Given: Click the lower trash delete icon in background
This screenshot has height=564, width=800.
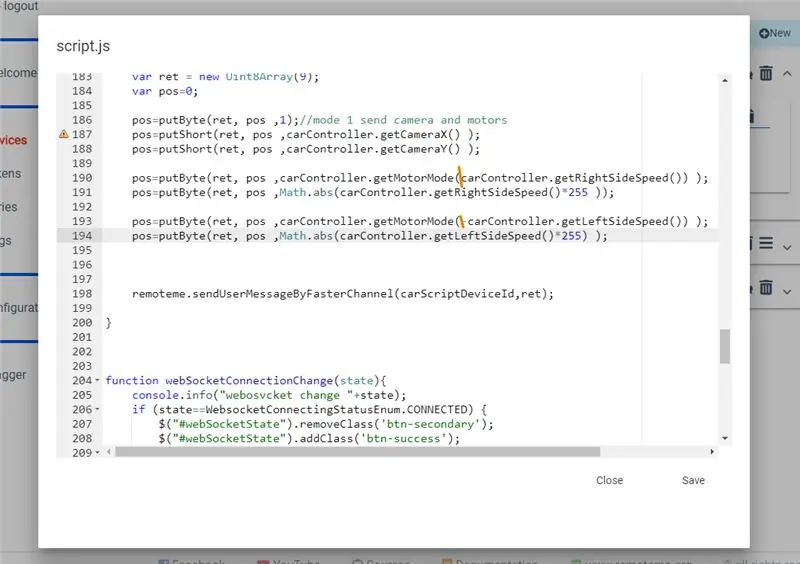Looking at the screenshot, I should click(x=766, y=288).
